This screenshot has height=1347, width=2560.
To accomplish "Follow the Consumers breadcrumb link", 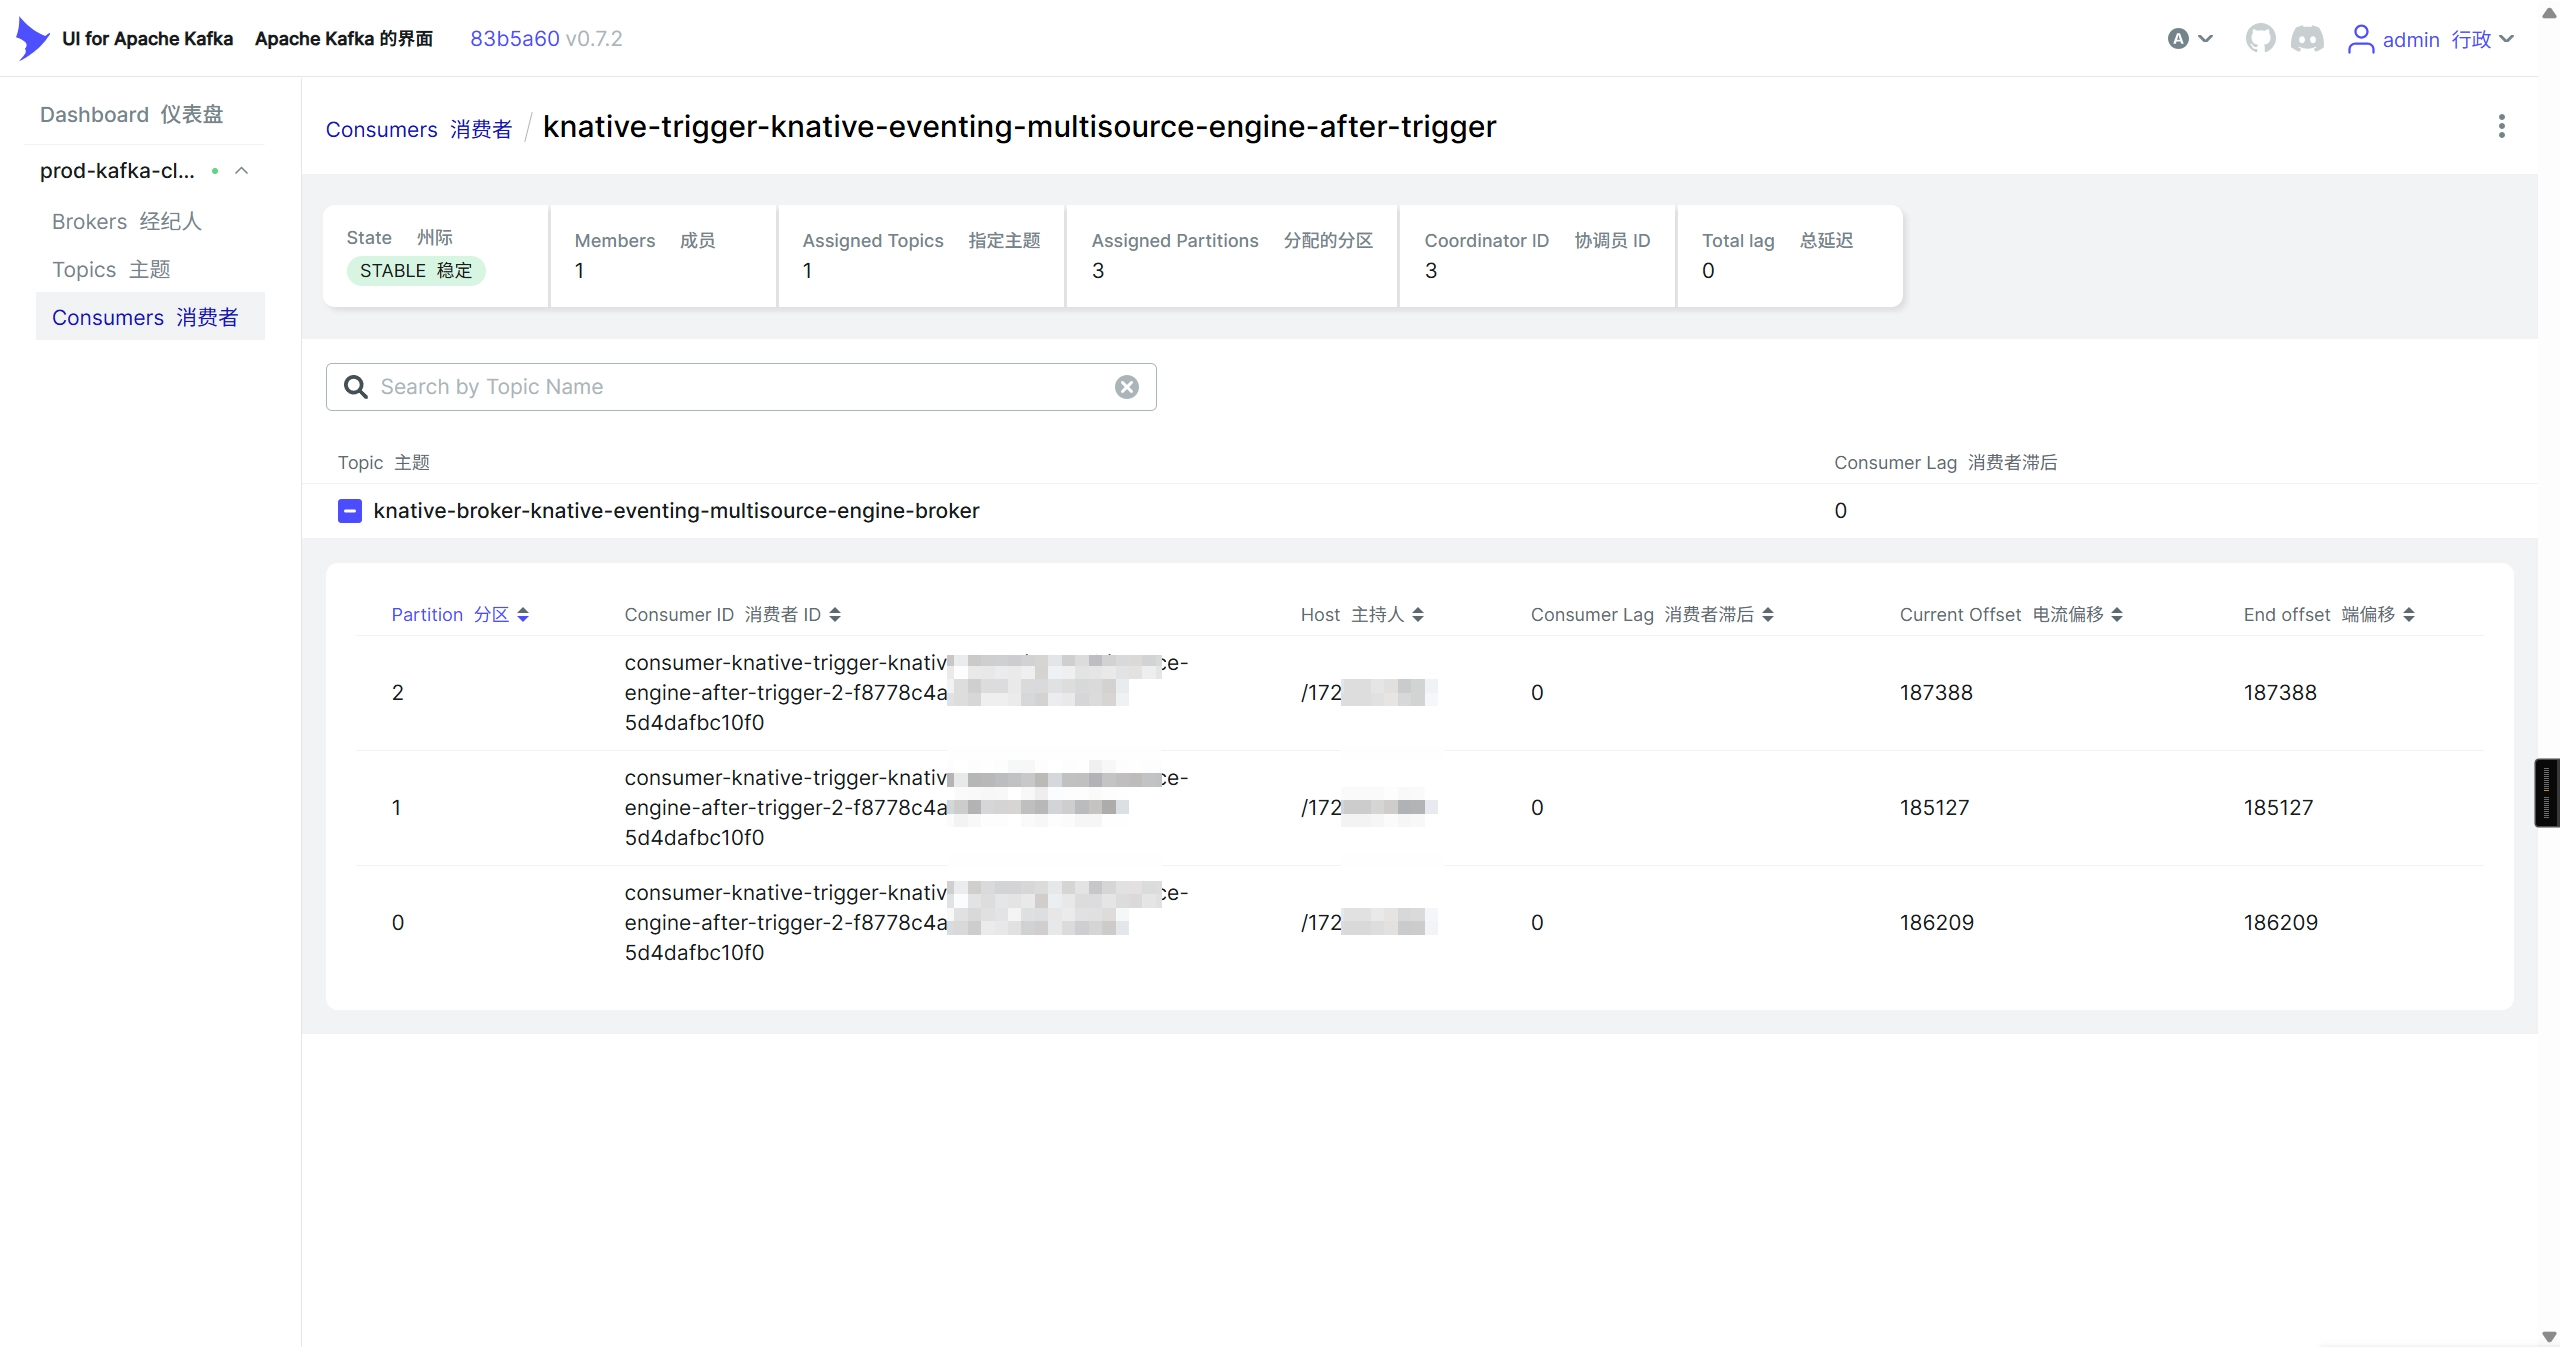I will pyautogui.click(x=419, y=129).
